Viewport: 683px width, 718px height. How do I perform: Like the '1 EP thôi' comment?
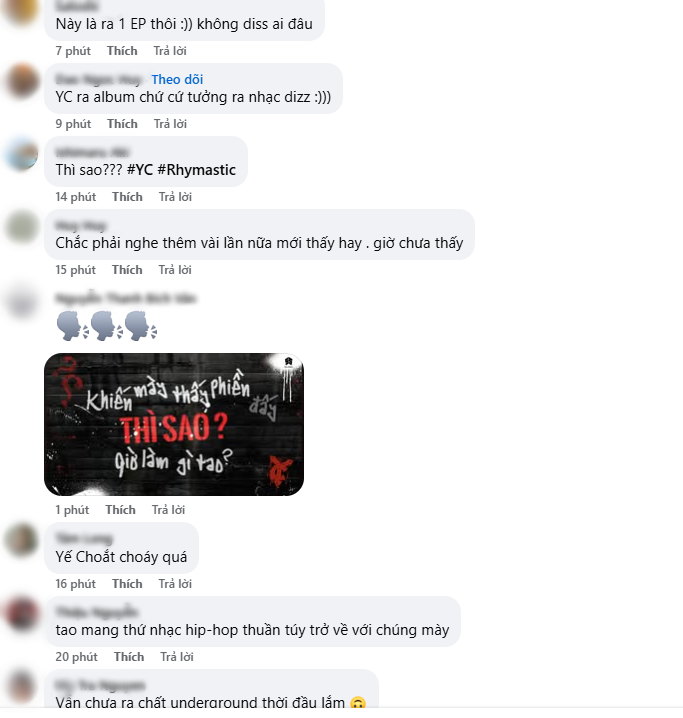122,51
